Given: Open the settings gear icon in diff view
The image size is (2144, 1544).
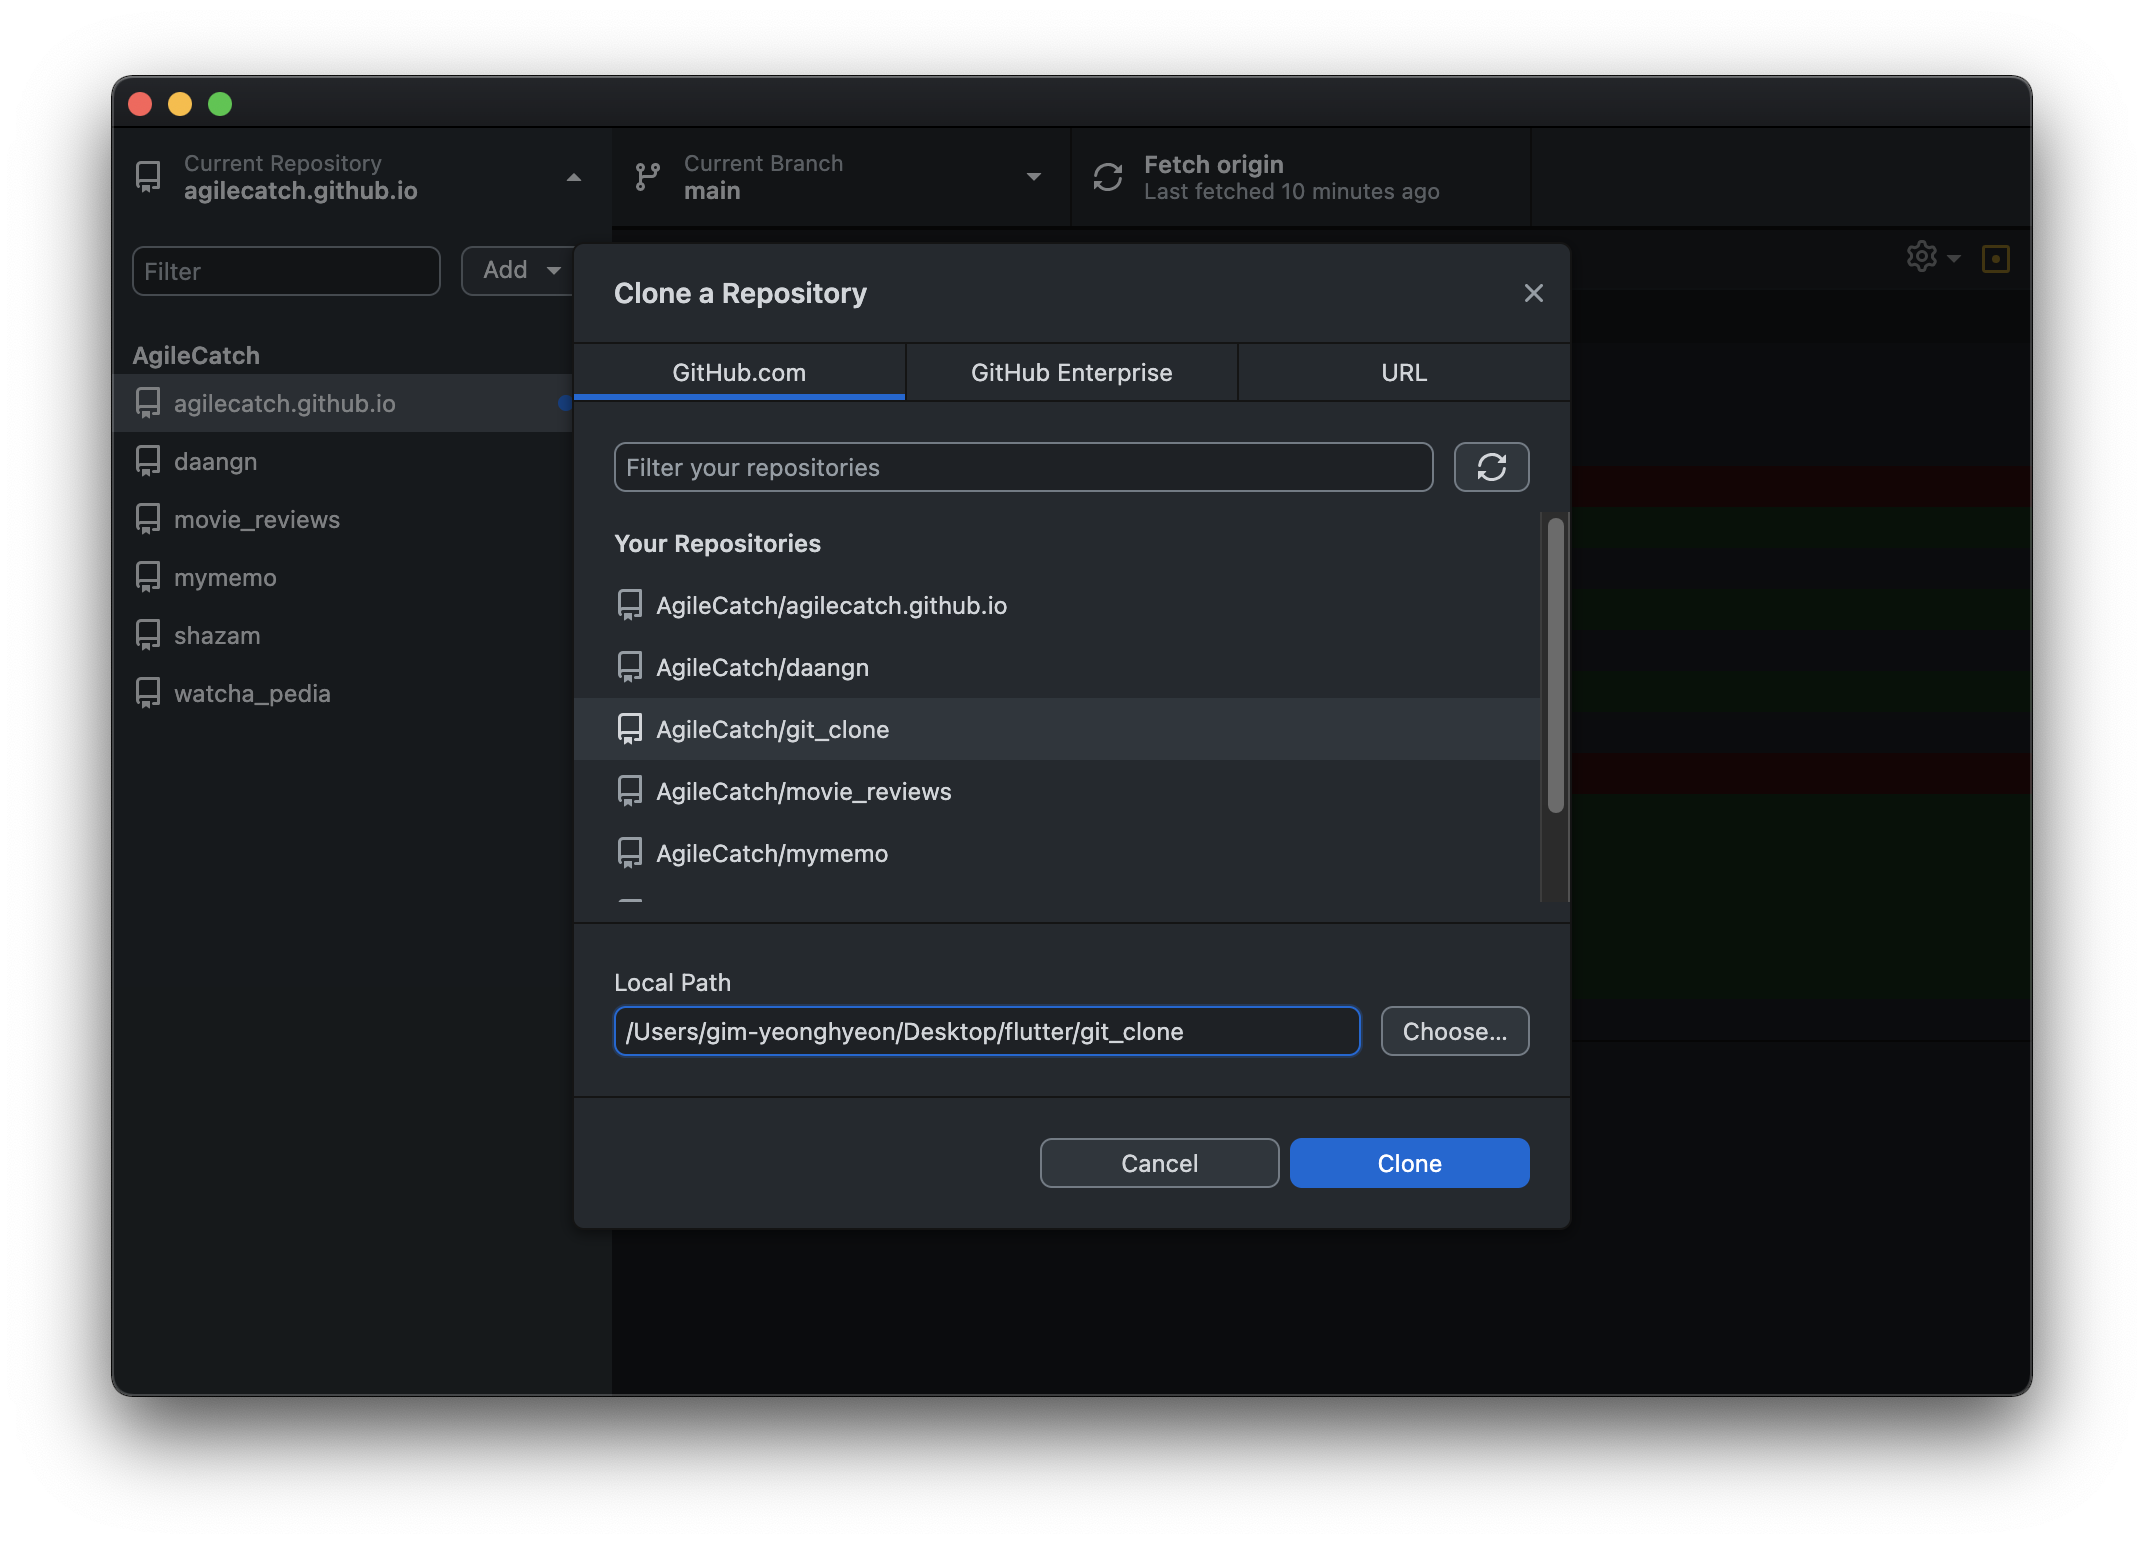Looking at the screenshot, I should pyautogui.click(x=1921, y=257).
